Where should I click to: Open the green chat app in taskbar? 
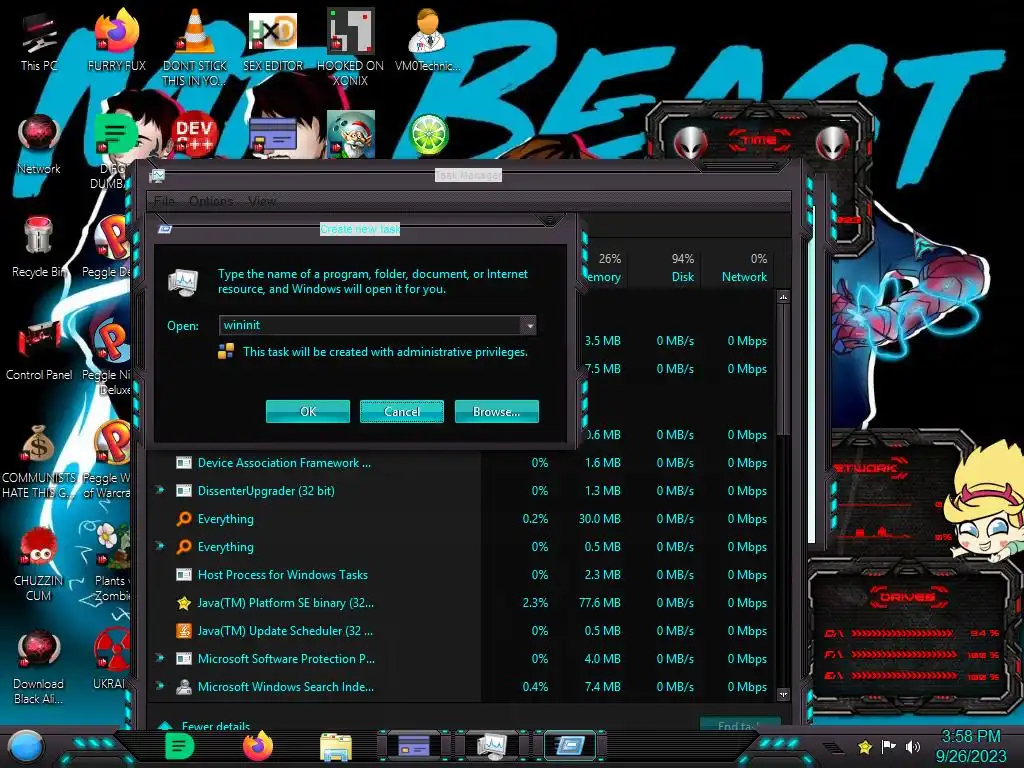179,746
